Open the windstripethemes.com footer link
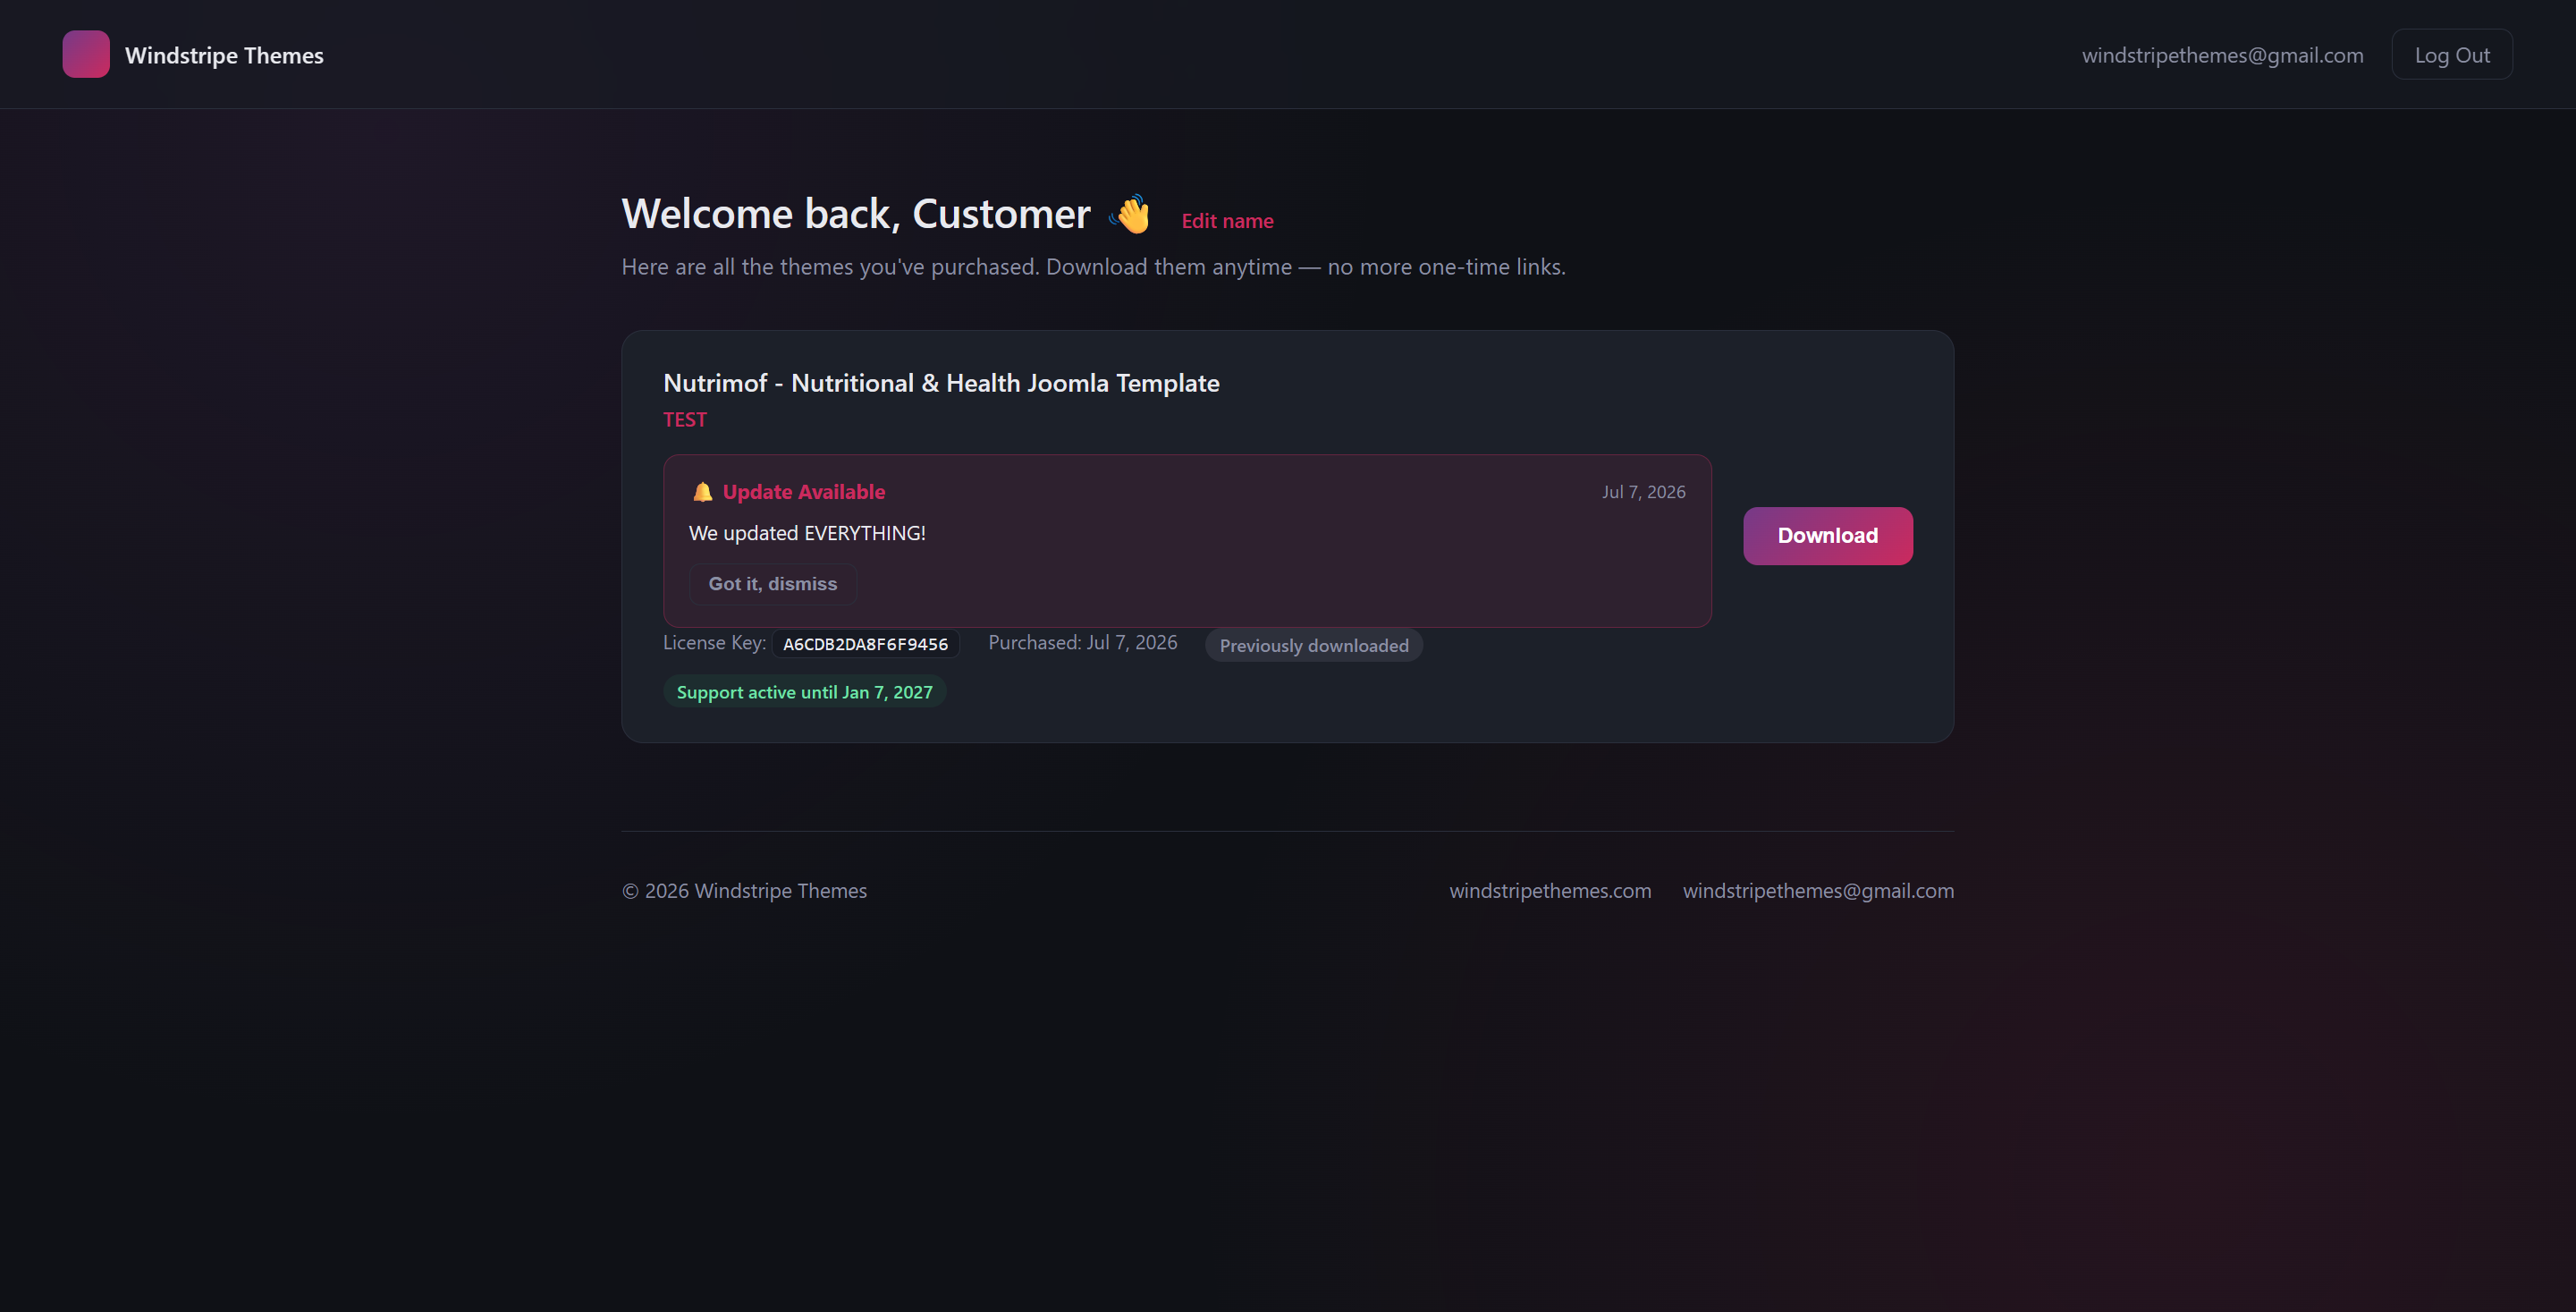 click(1550, 891)
